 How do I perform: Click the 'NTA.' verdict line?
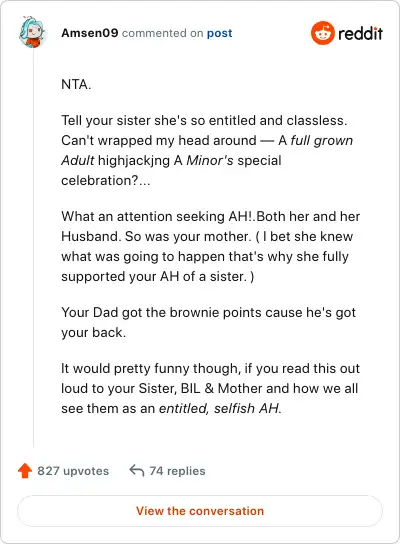click(76, 84)
